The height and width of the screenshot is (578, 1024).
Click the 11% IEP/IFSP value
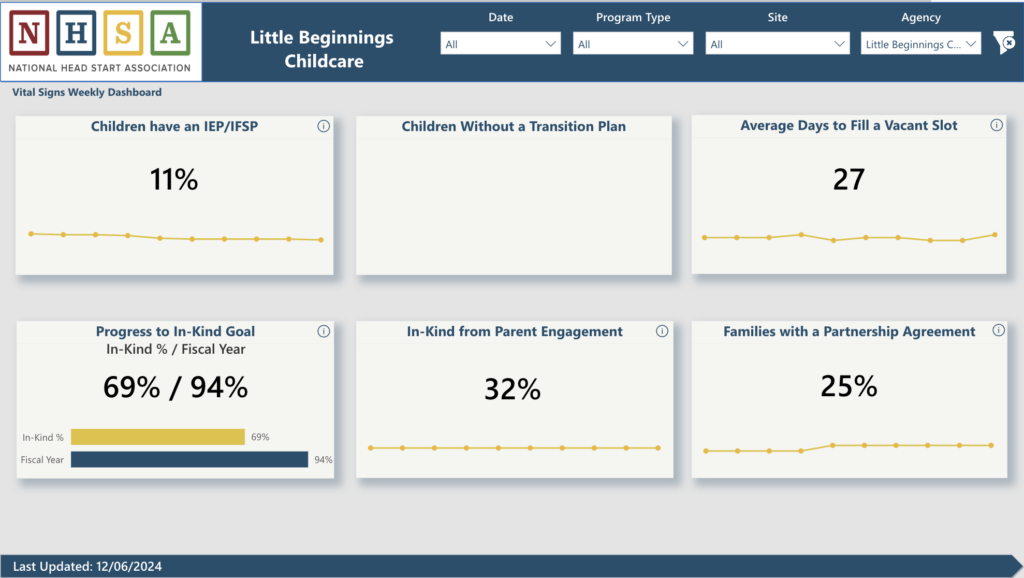(x=174, y=180)
